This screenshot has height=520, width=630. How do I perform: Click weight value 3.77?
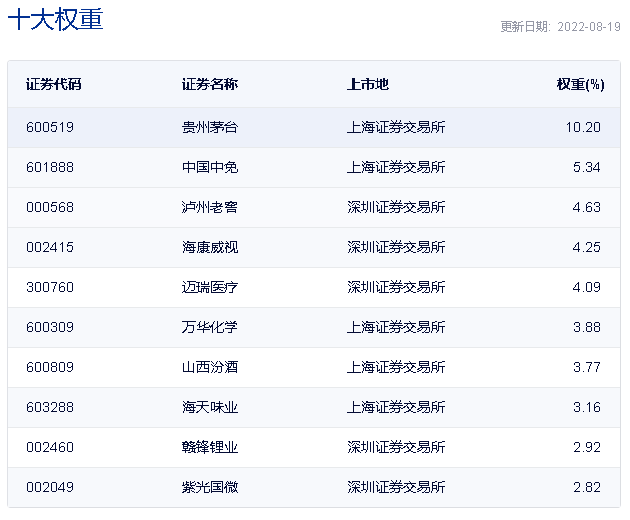click(587, 367)
